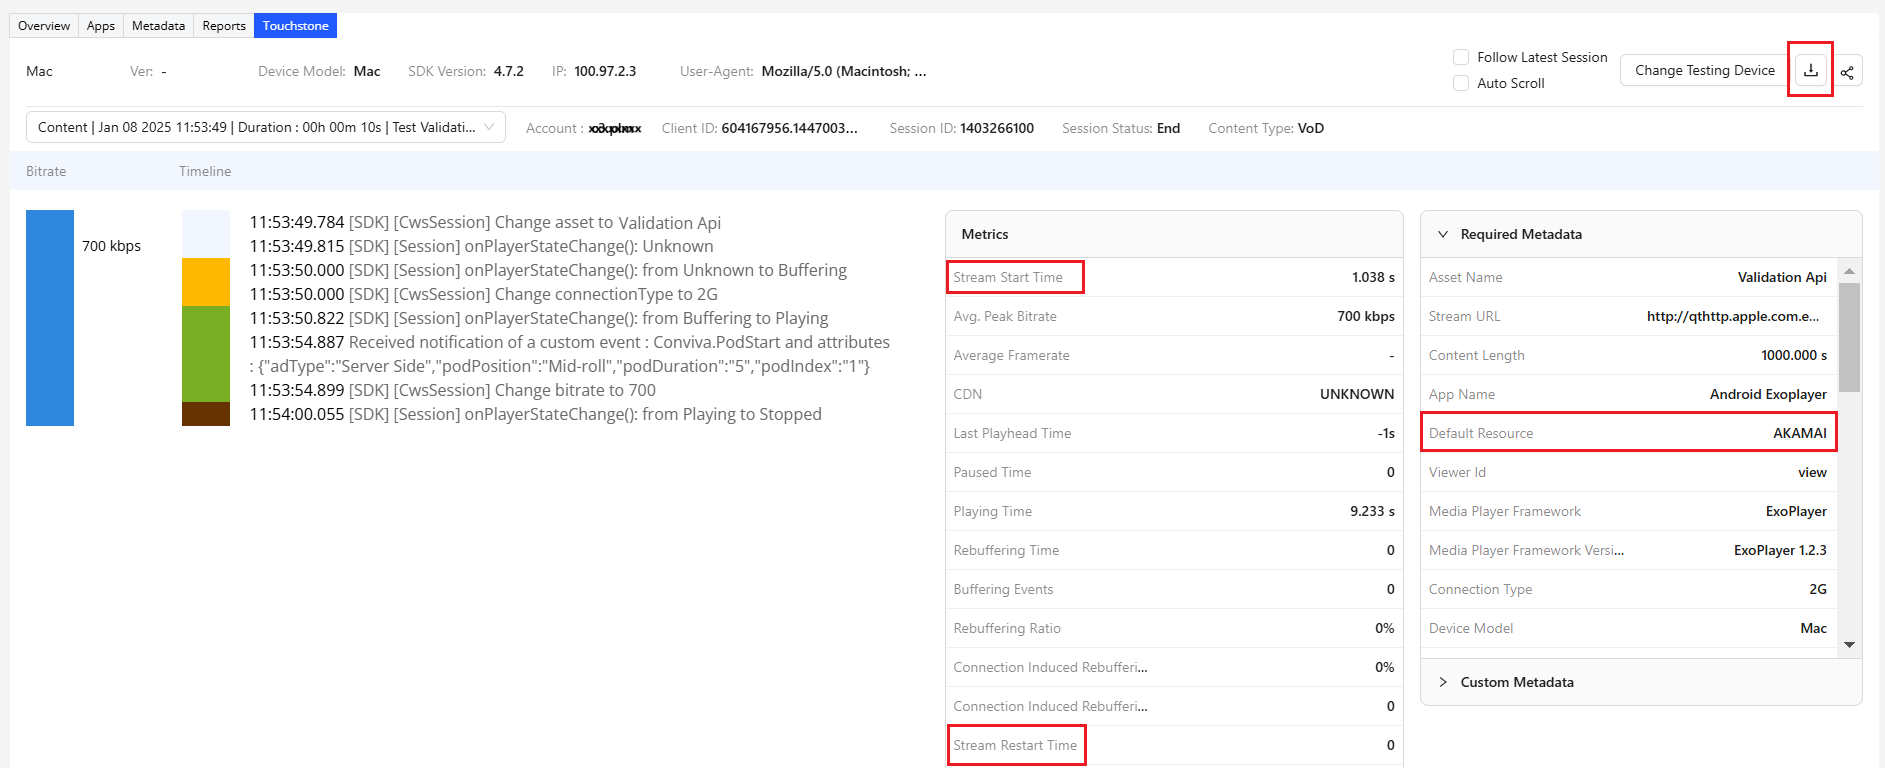Click the blue 700 kbps bitrate bar
The height and width of the screenshot is (768, 1885).
pyautogui.click(x=50, y=318)
